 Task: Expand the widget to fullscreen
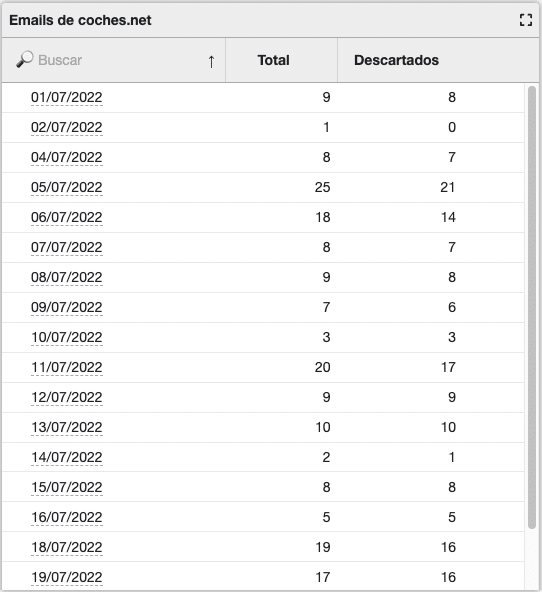[526, 20]
